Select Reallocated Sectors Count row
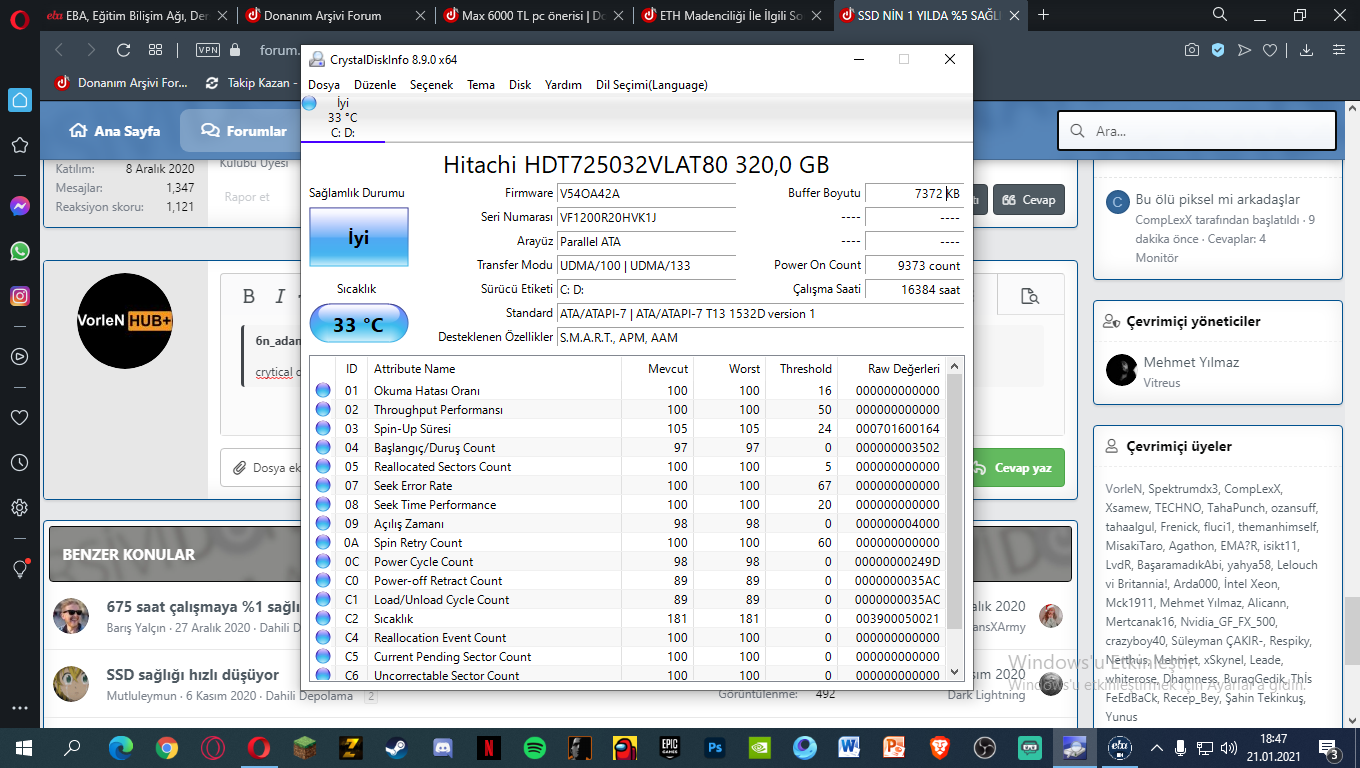The height and width of the screenshot is (768, 1360). (630, 467)
